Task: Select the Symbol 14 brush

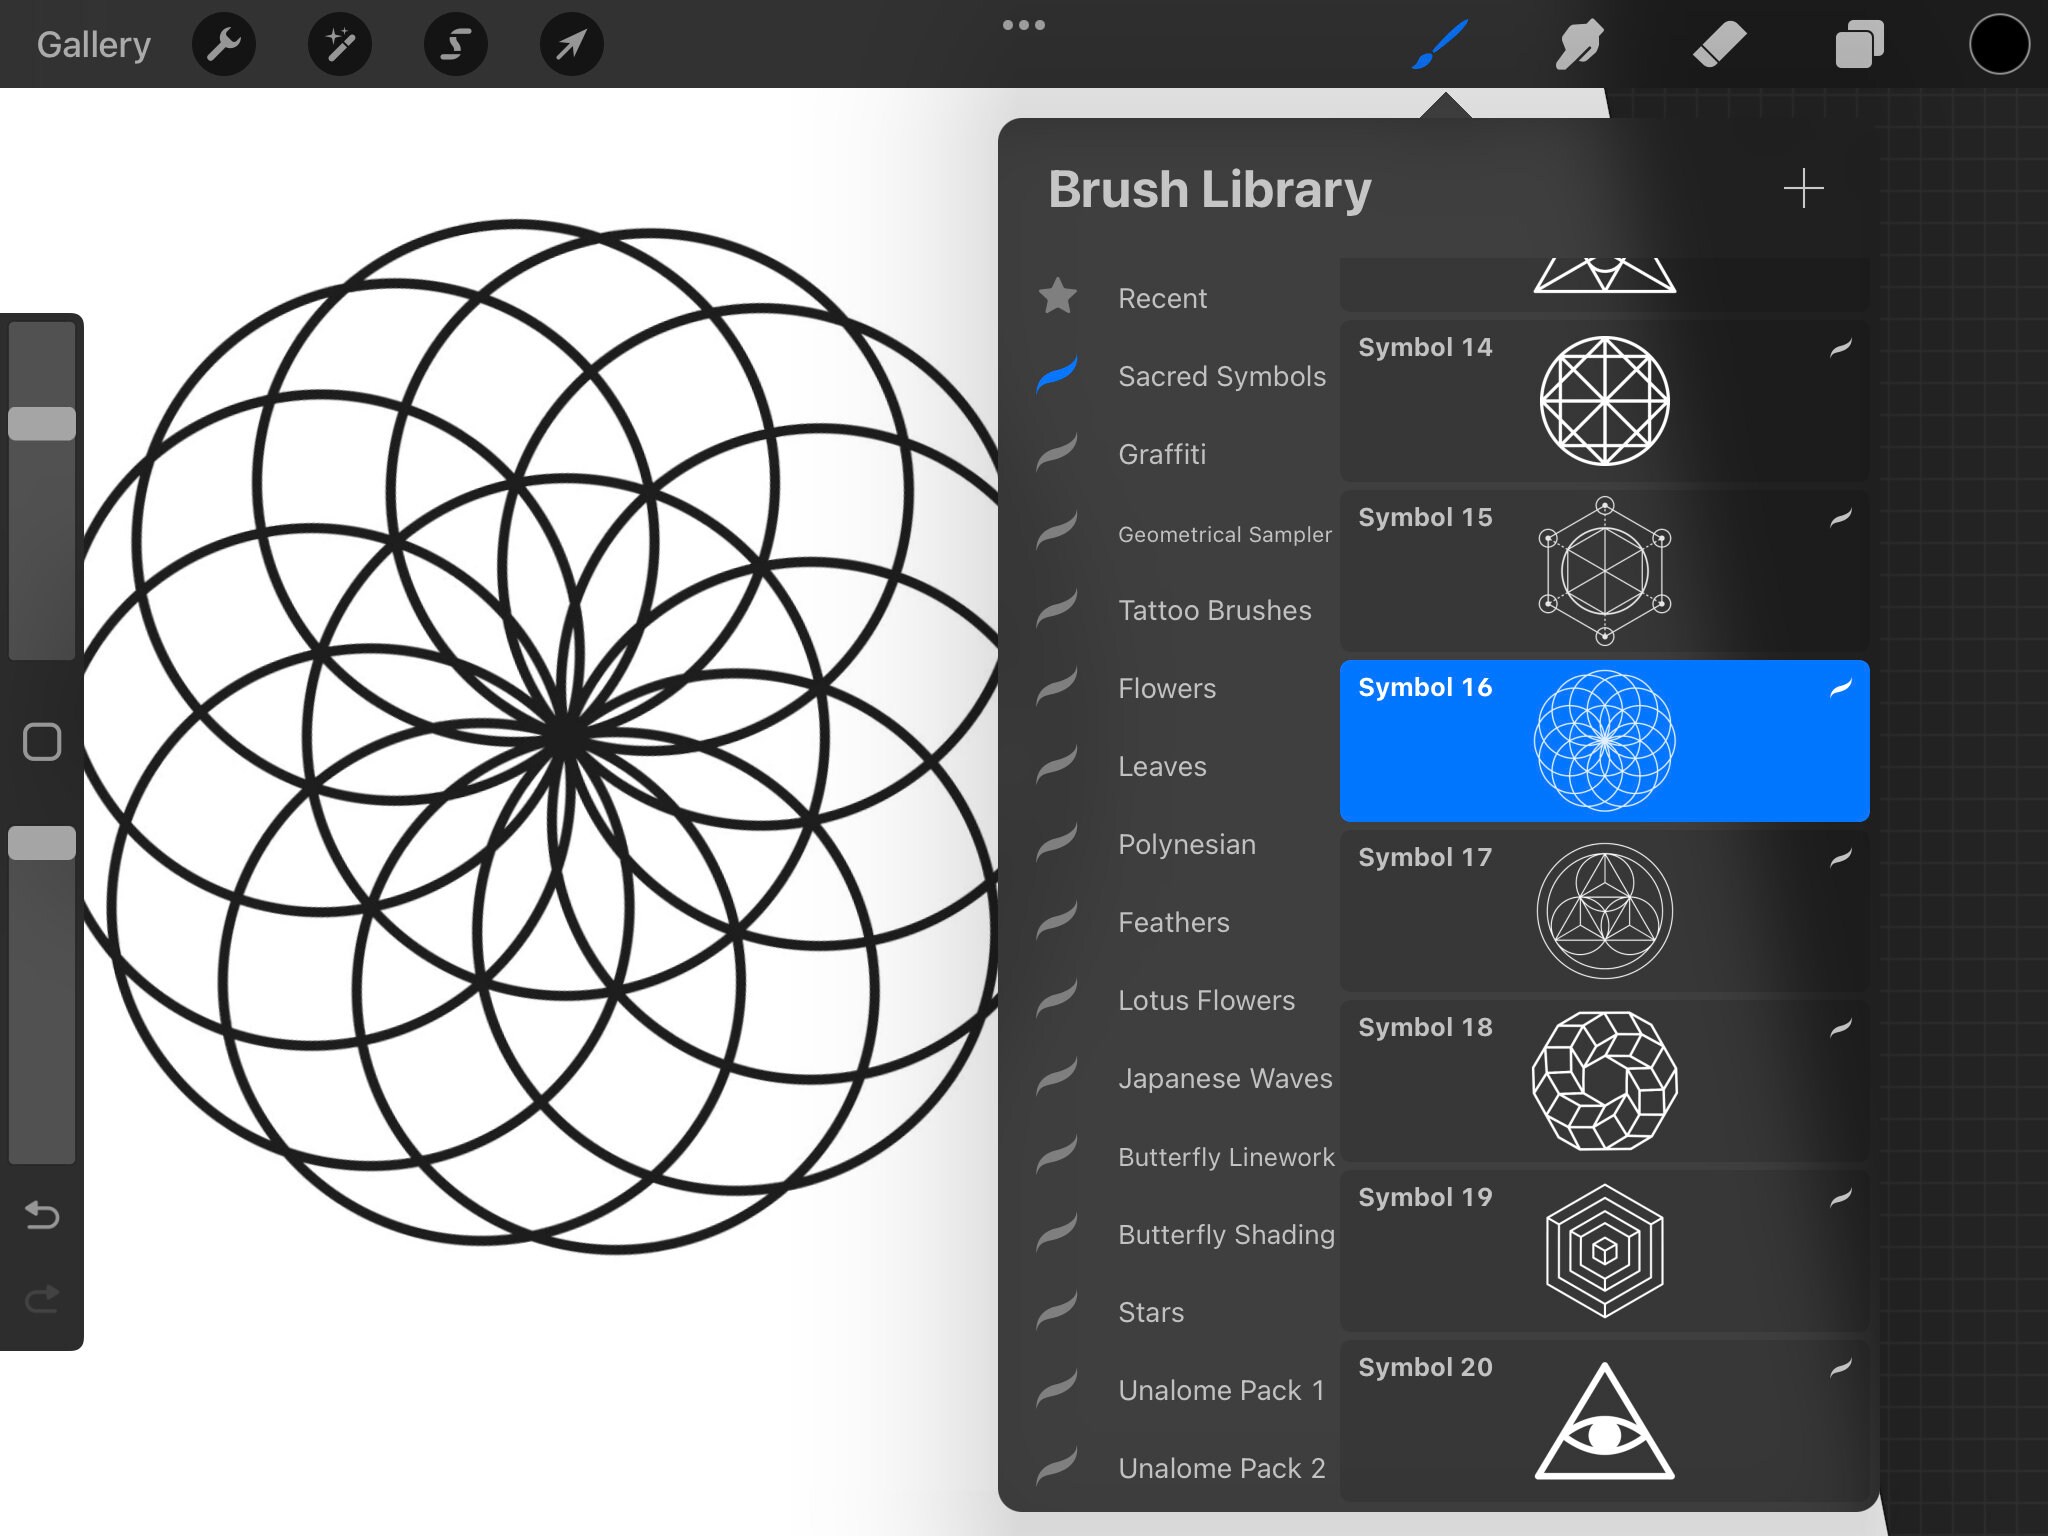Action: 1605,401
